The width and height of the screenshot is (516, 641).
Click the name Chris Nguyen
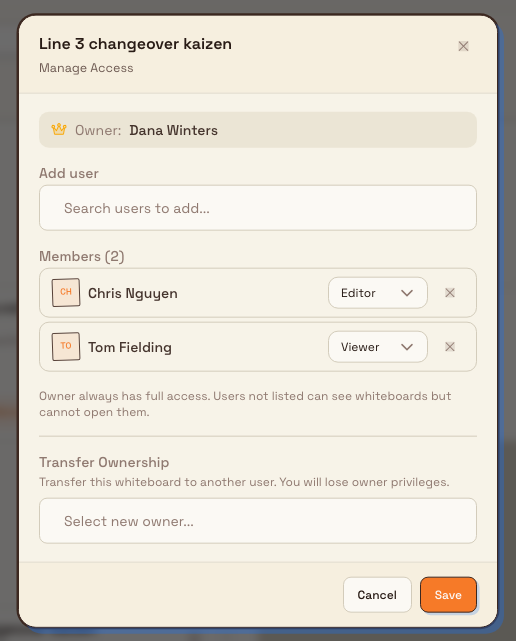(x=133, y=294)
